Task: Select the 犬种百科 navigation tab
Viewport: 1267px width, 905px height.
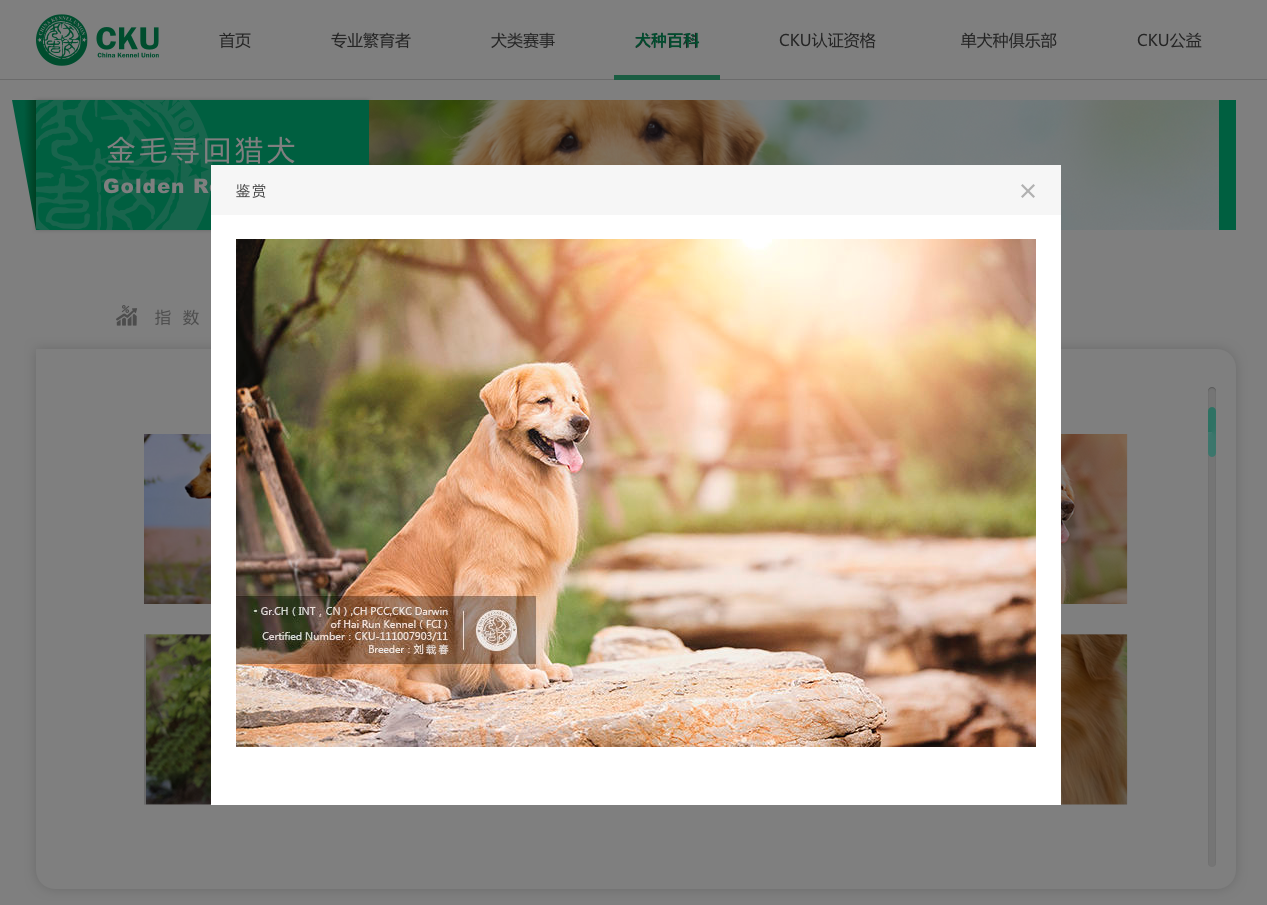Action: pos(667,41)
